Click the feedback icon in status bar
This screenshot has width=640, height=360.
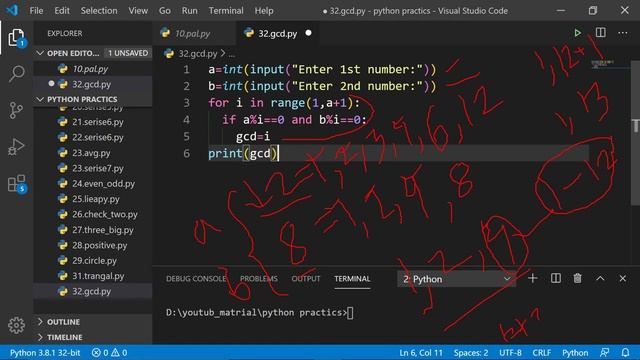604,352
